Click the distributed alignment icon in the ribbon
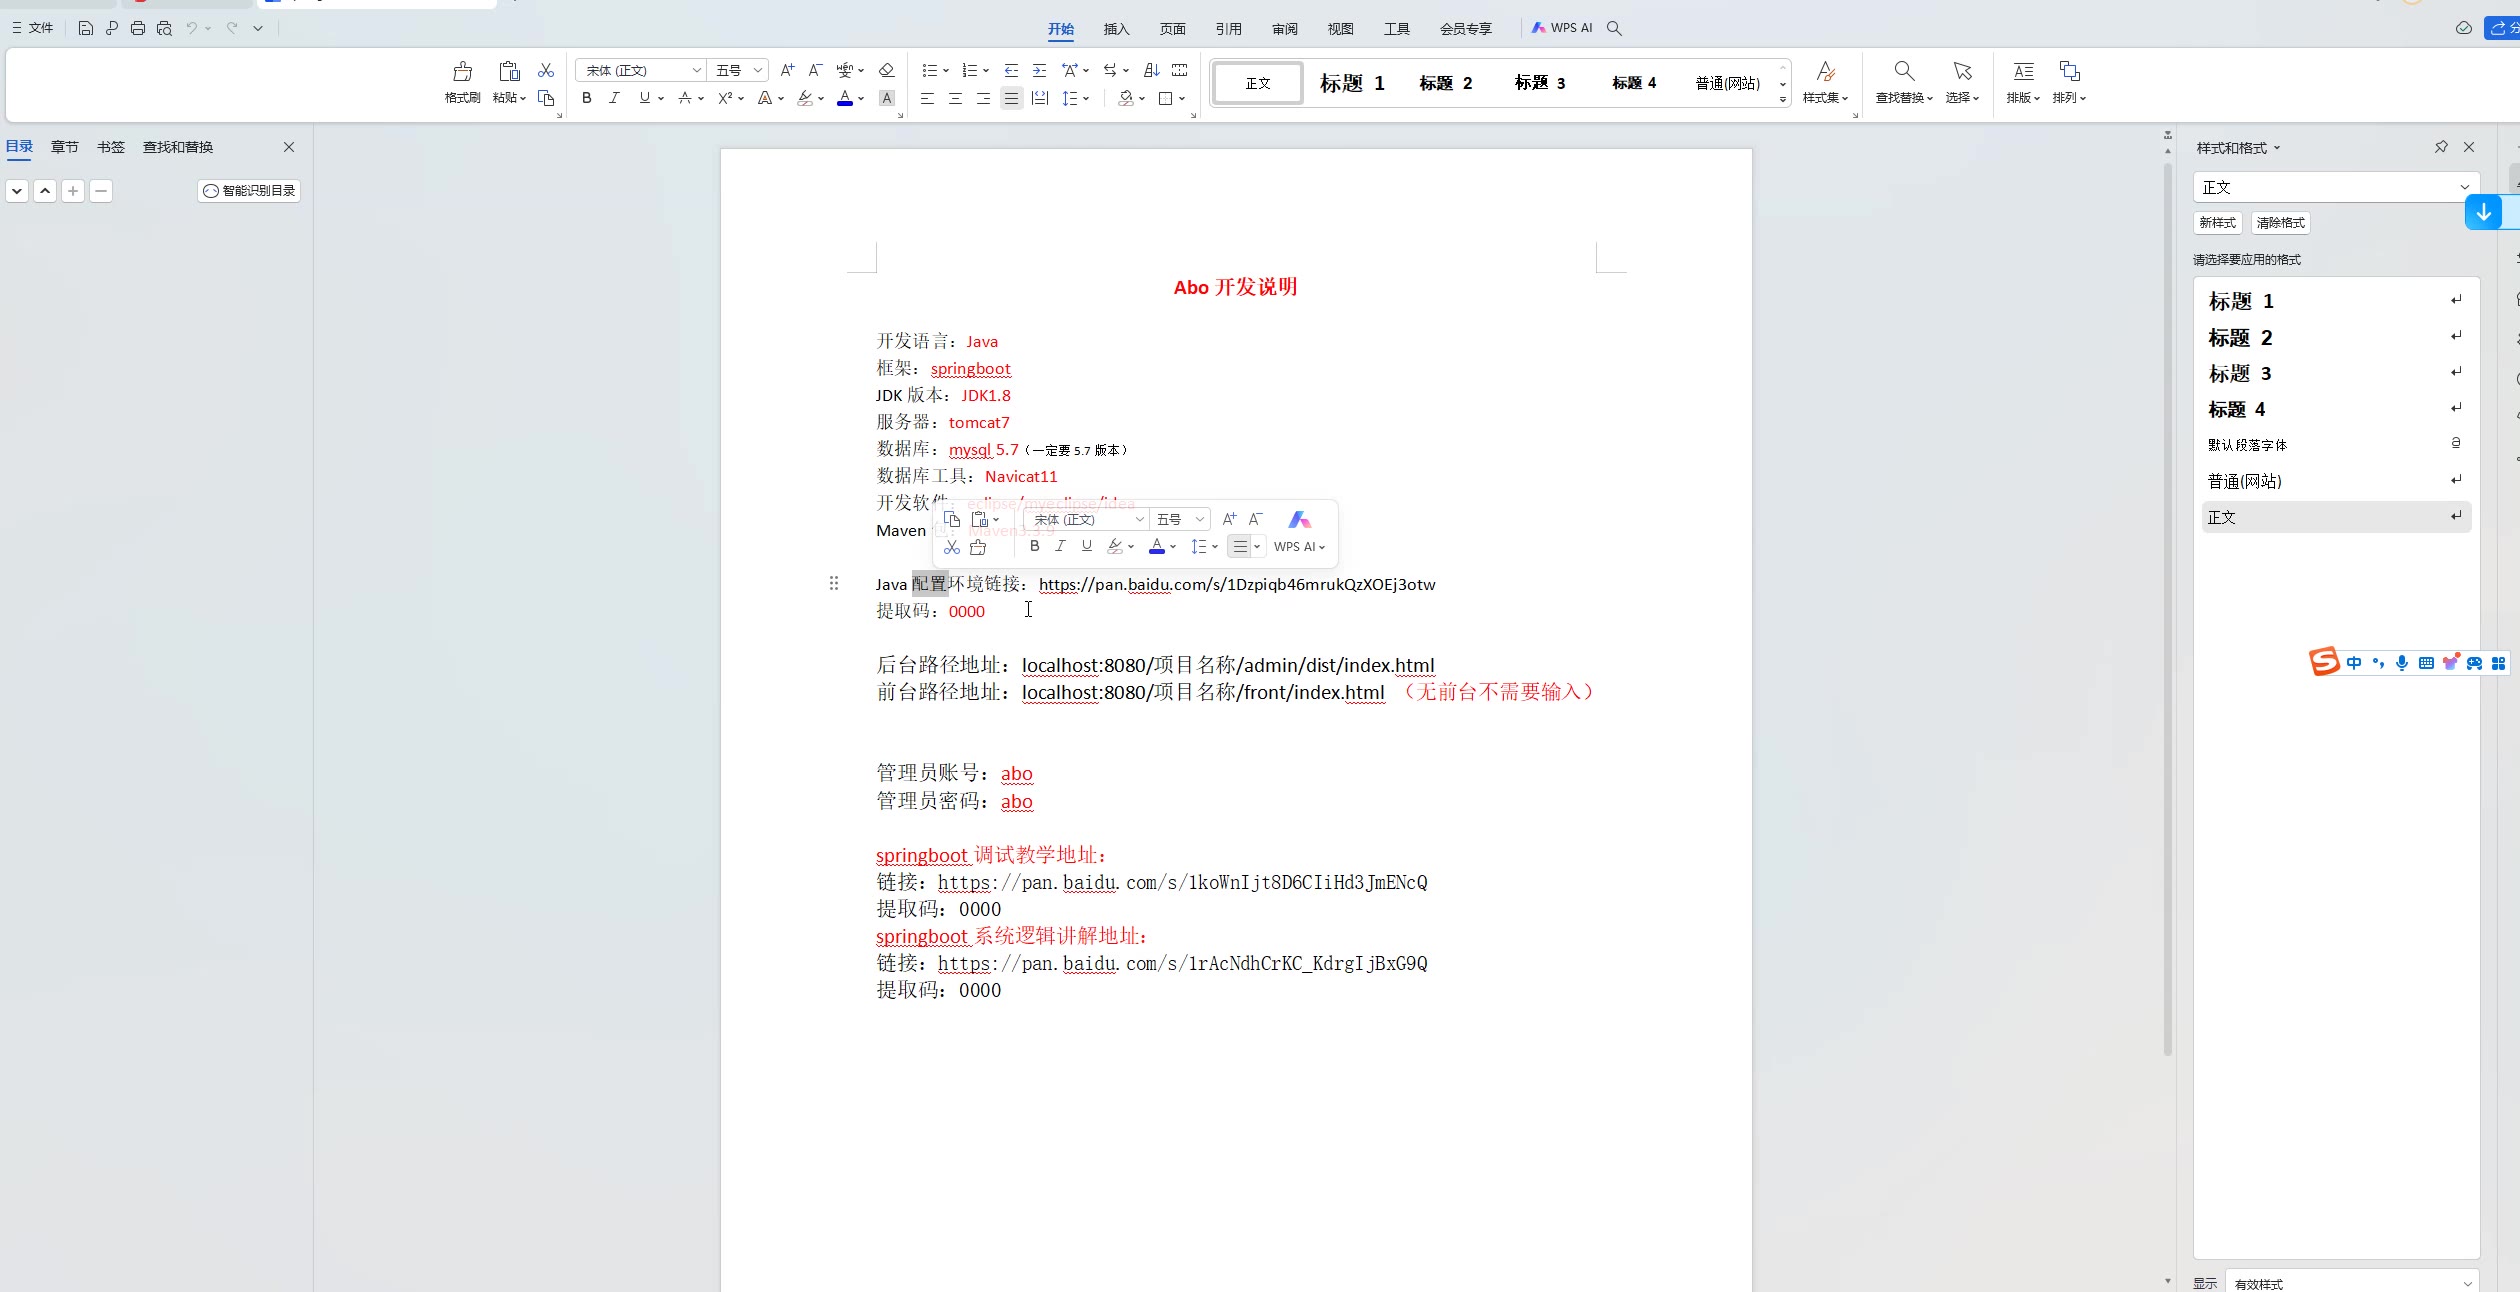Screen dimensions: 2520x1292 (x=1040, y=98)
